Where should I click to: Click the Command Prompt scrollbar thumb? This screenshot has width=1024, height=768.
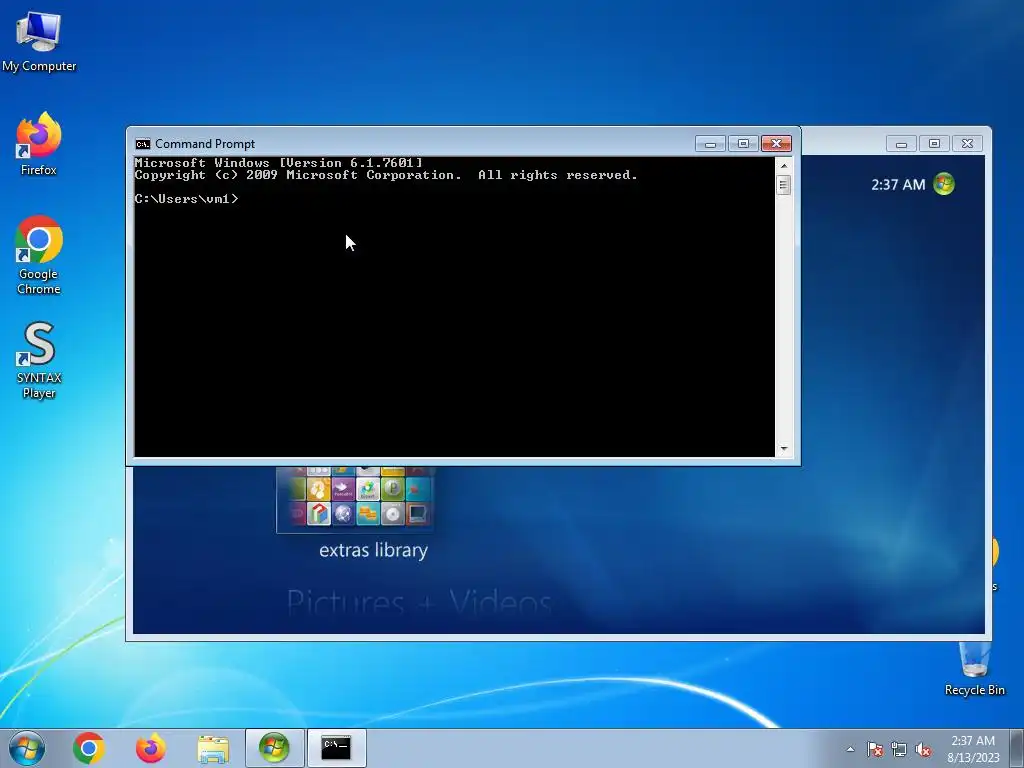pyautogui.click(x=784, y=185)
